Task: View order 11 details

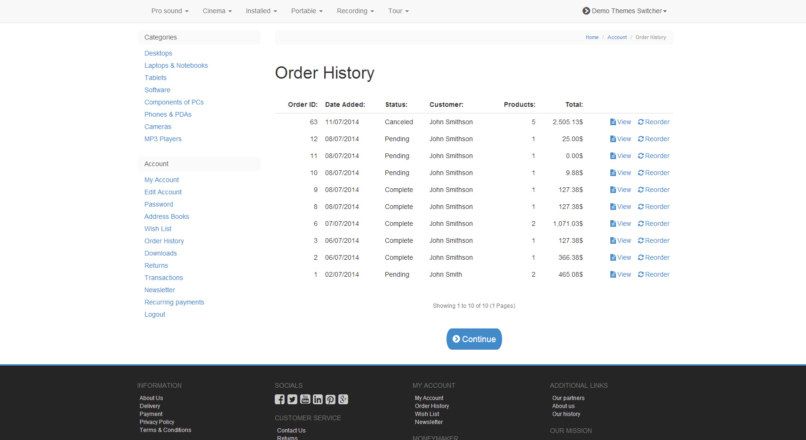Action: click(620, 156)
